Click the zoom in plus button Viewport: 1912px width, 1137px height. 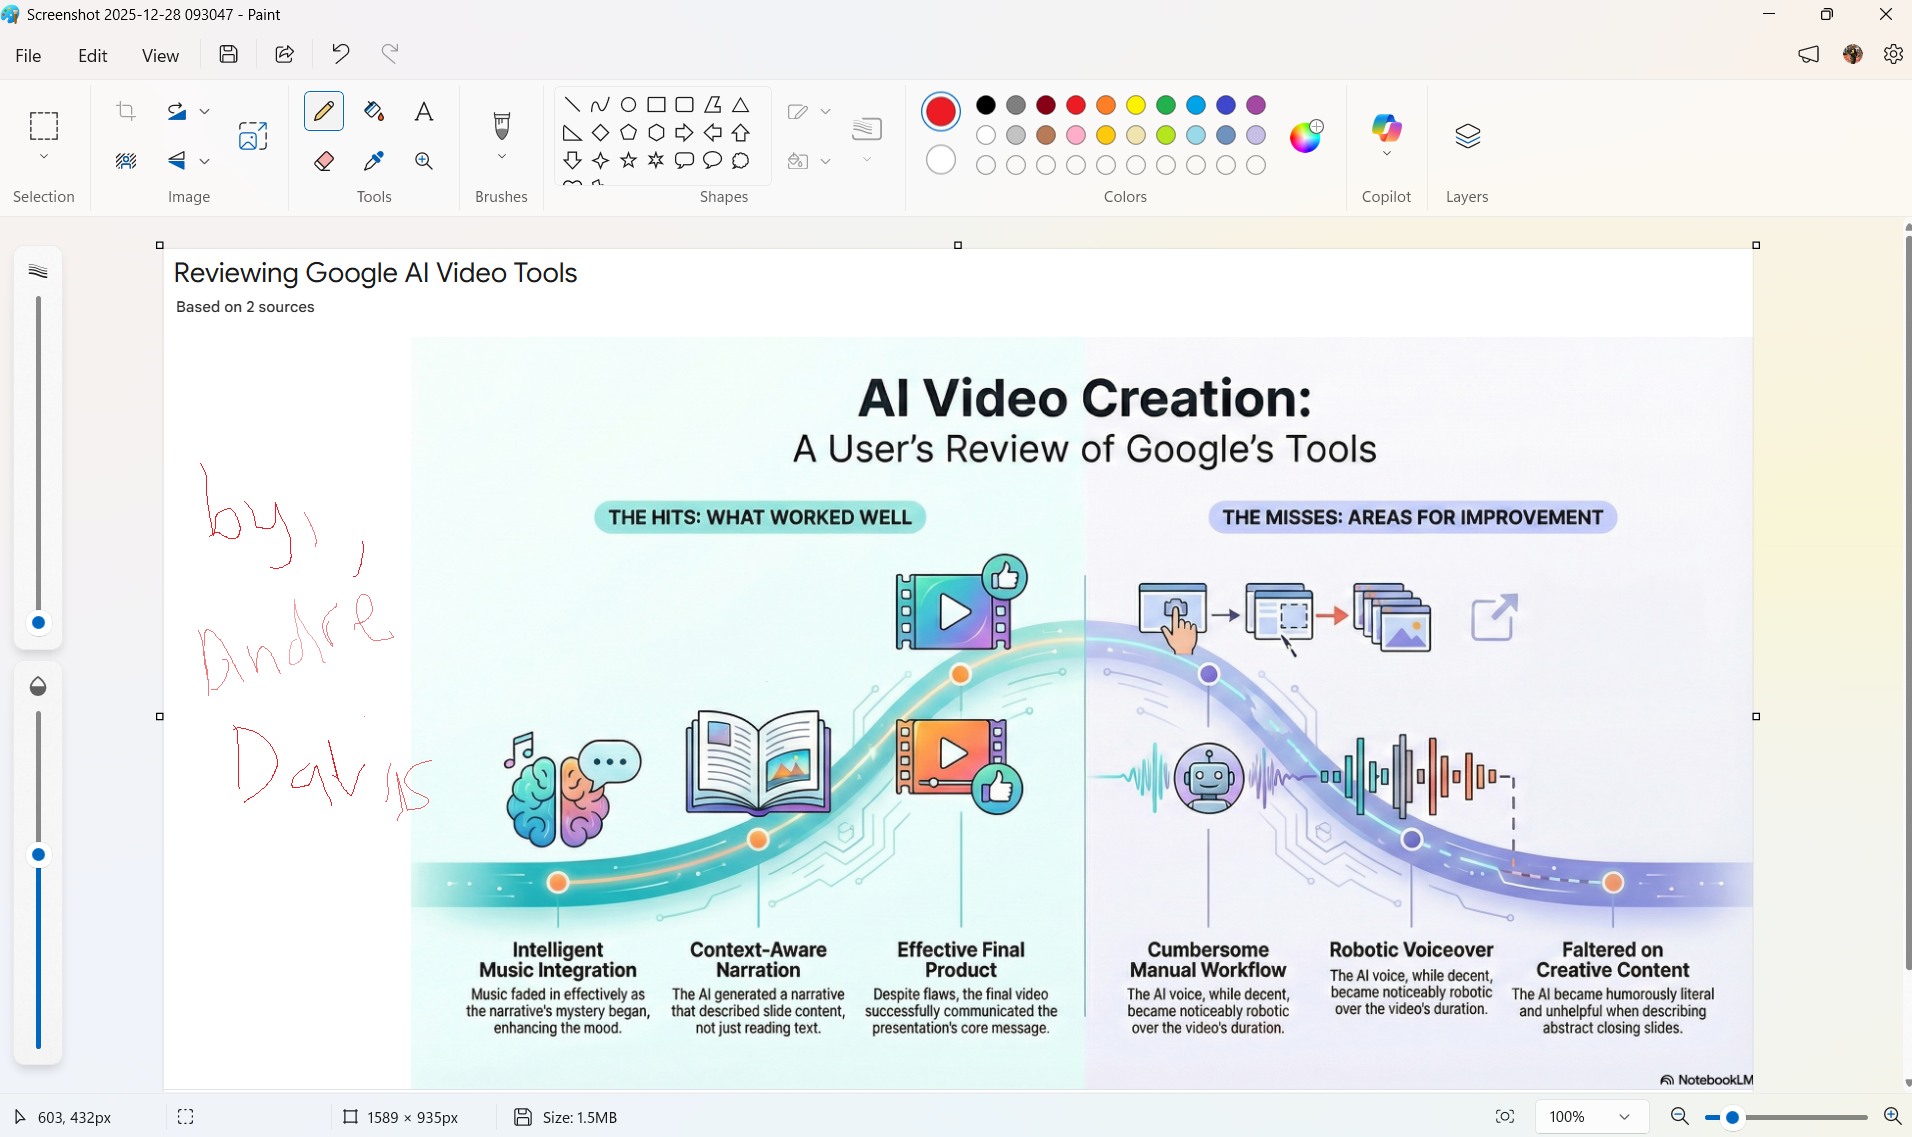tap(1892, 1117)
